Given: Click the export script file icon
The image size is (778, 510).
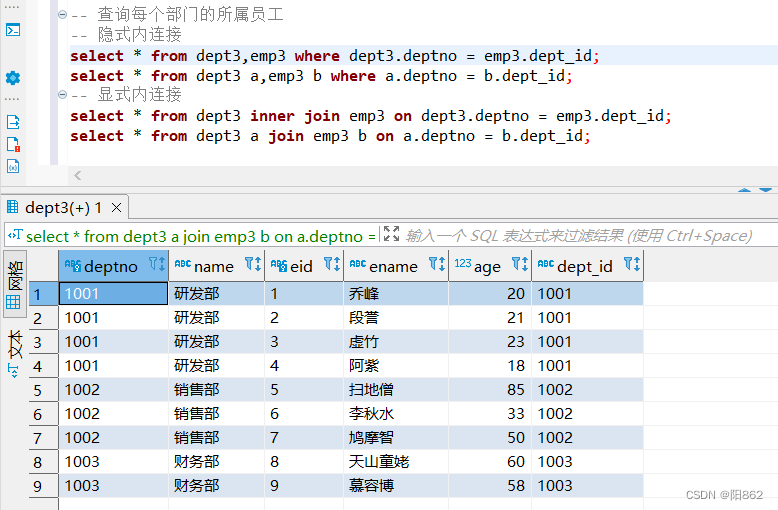Looking at the screenshot, I should (x=13, y=122).
